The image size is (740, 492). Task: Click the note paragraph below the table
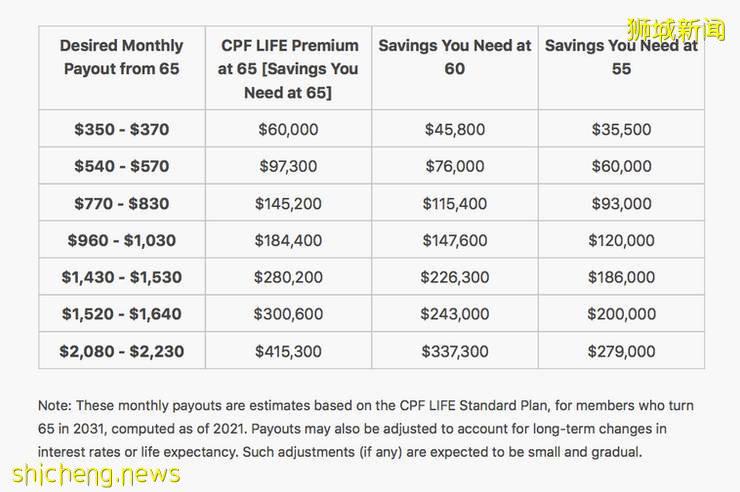coord(366,428)
